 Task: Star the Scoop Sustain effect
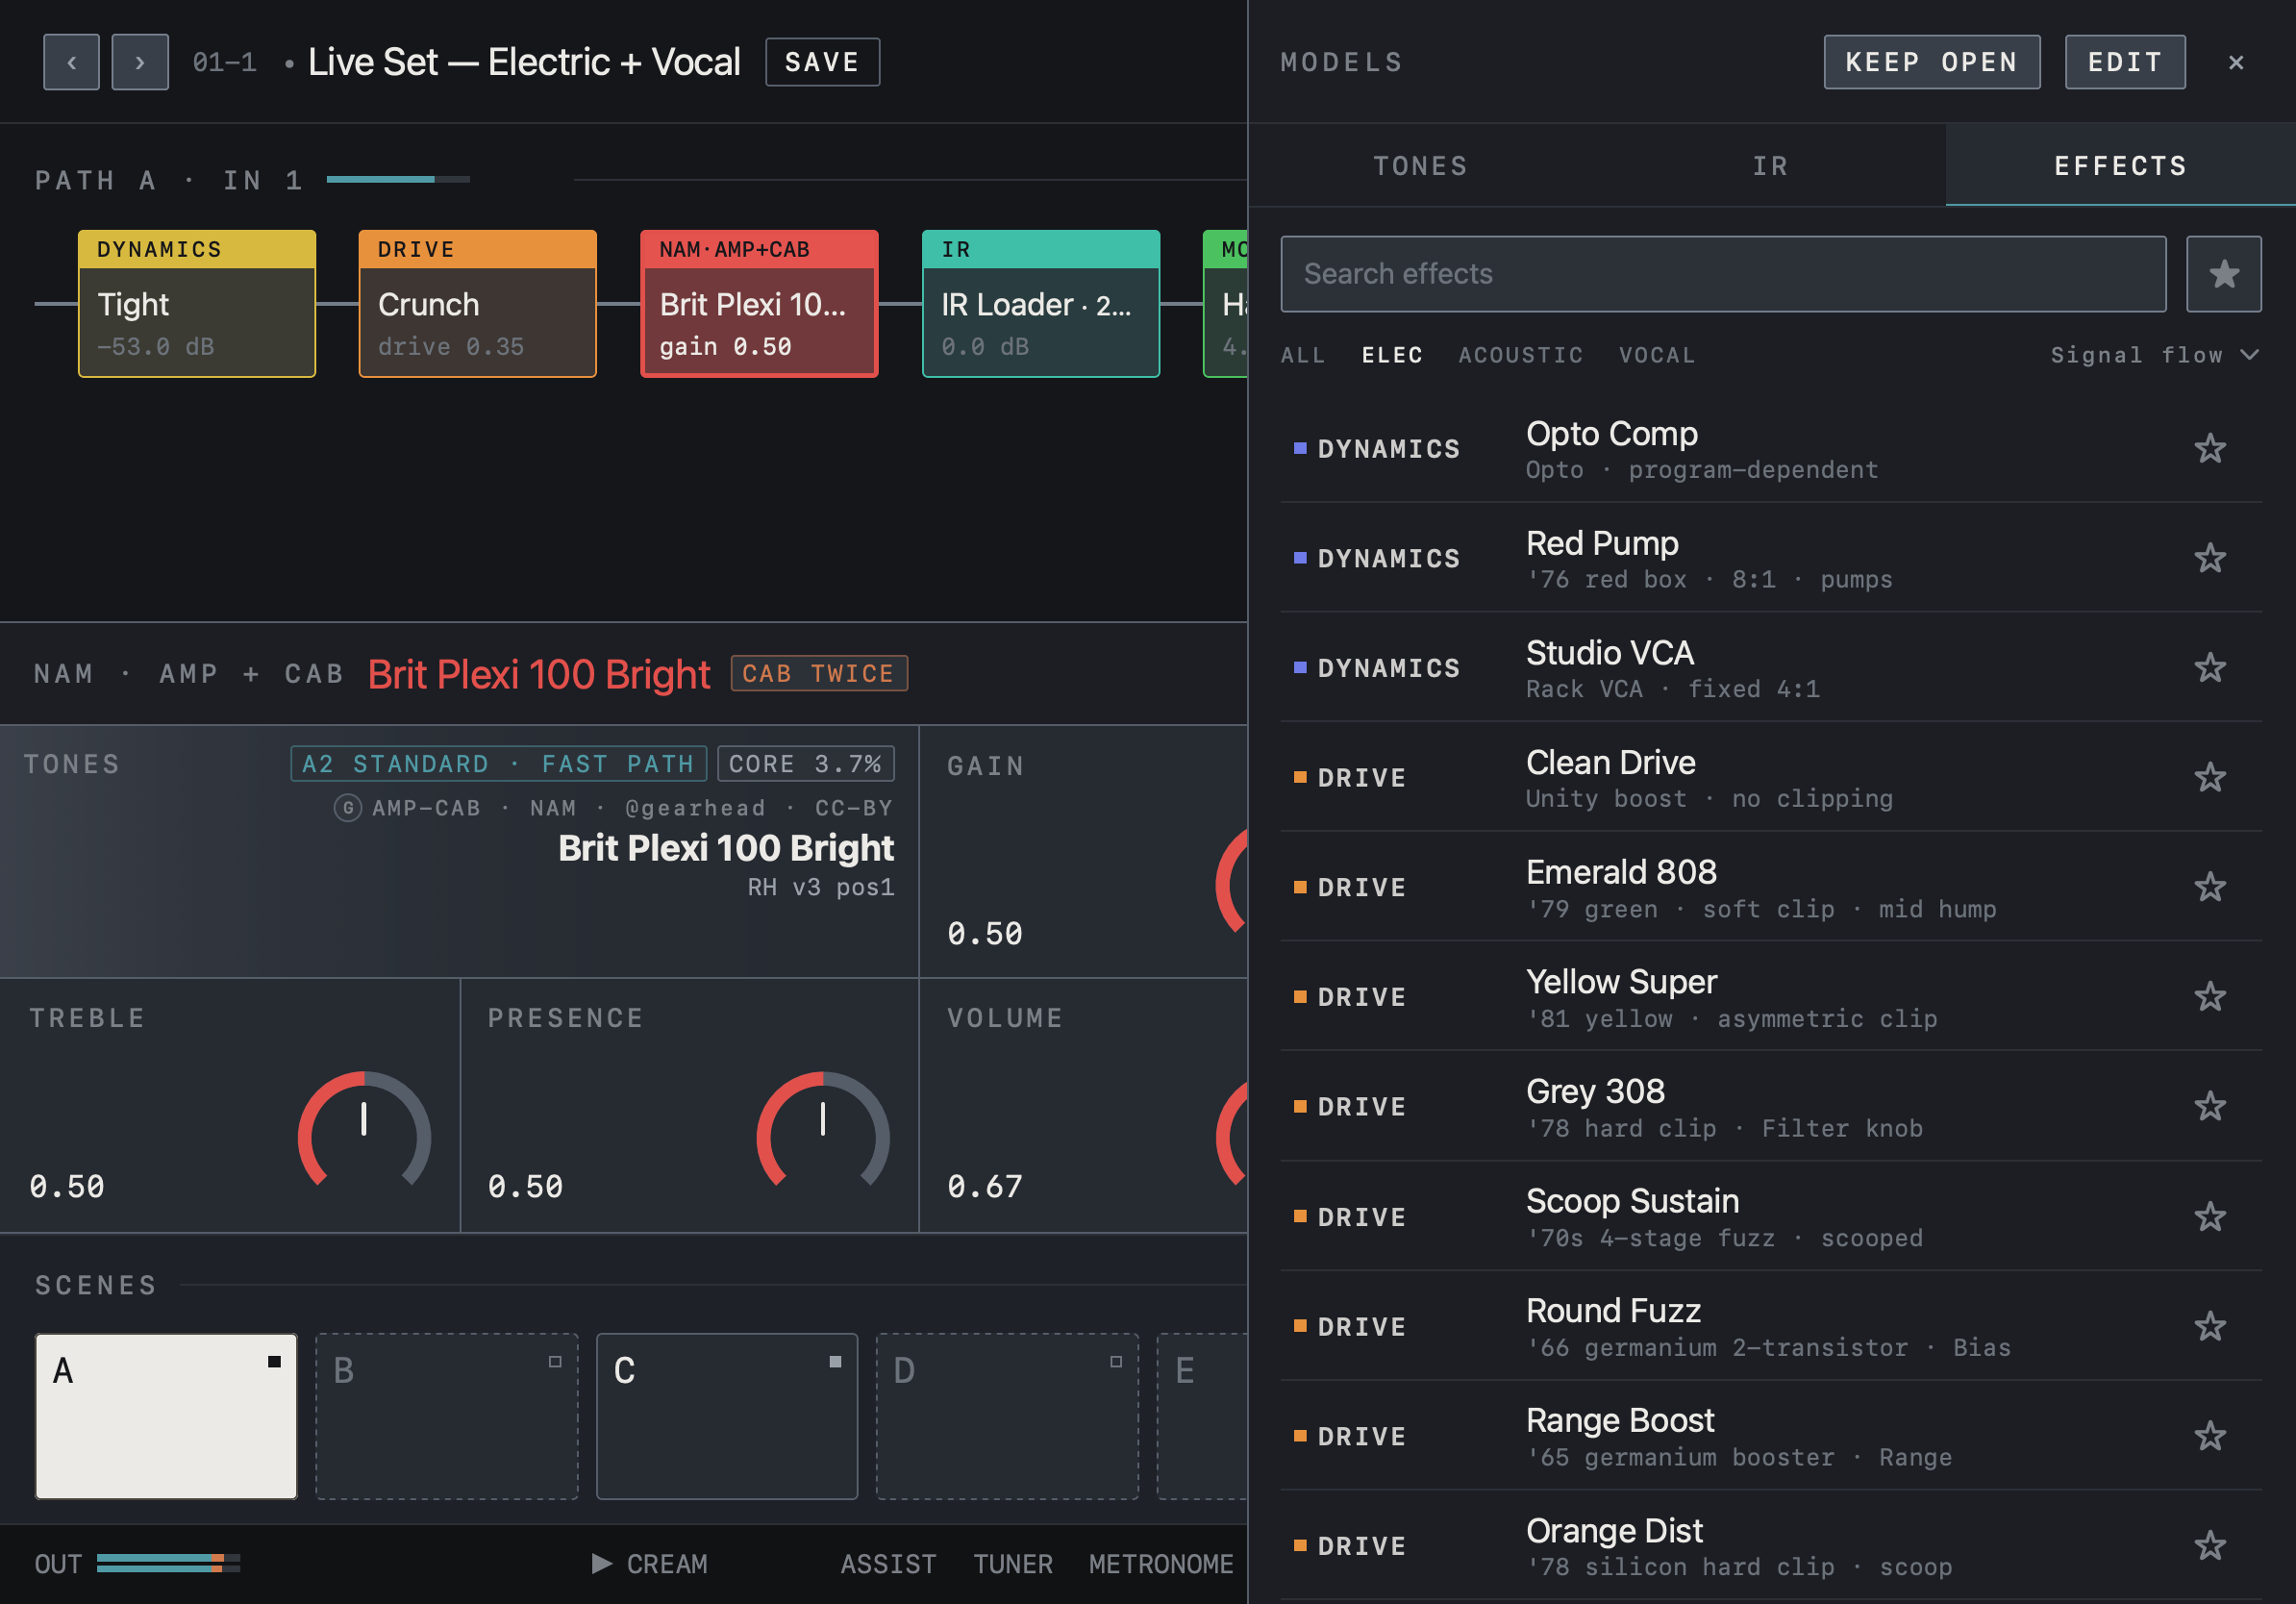[x=2210, y=1216]
